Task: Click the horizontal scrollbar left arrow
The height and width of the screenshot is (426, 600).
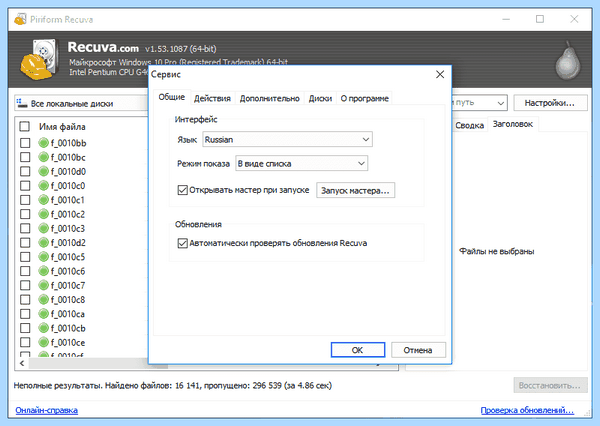Action: [22, 363]
